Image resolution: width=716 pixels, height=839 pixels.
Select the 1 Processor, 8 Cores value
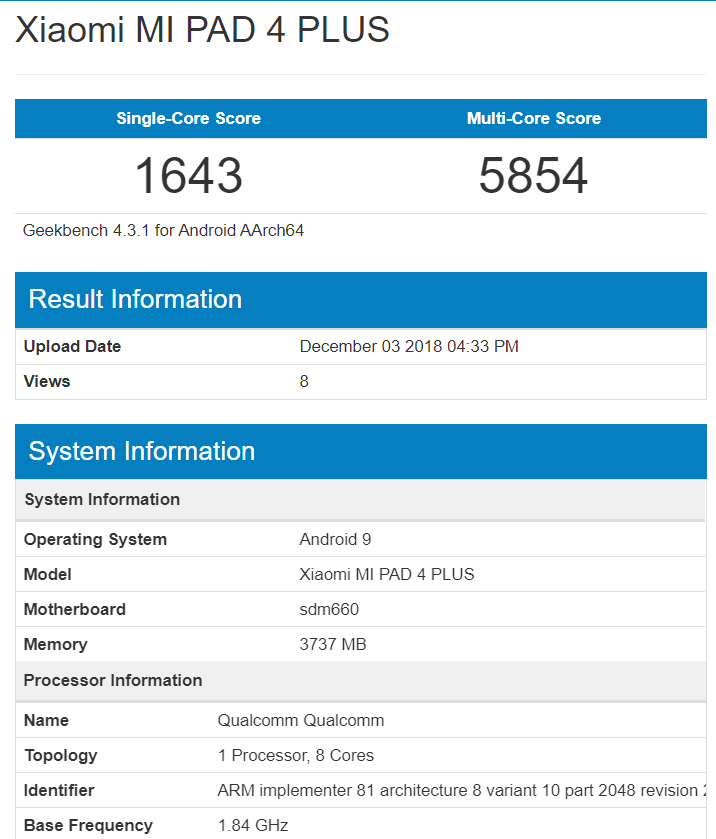coord(296,756)
